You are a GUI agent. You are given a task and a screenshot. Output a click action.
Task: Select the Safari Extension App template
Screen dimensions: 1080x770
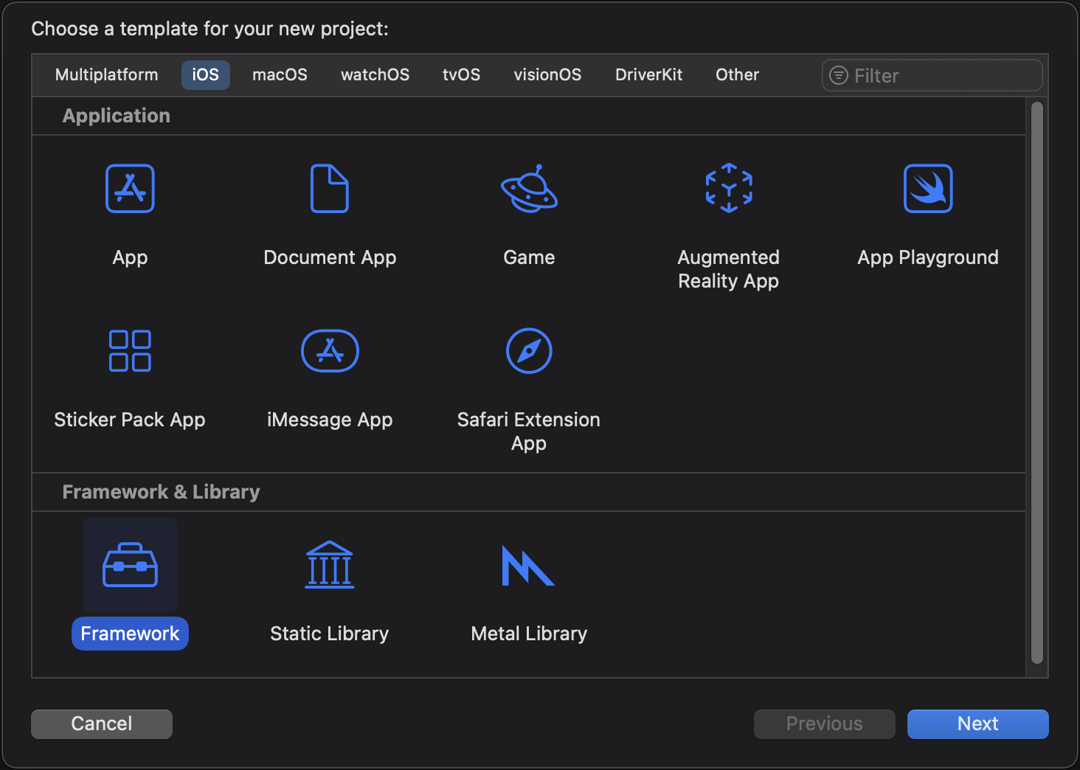(528, 351)
